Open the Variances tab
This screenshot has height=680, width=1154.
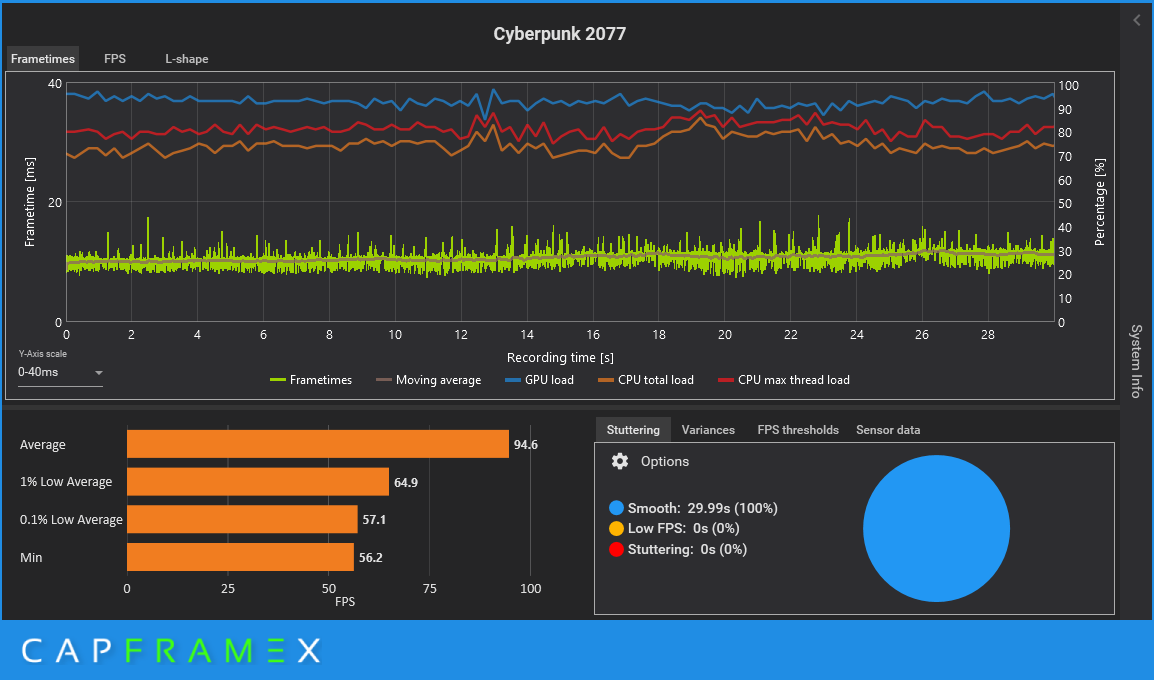point(708,430)
